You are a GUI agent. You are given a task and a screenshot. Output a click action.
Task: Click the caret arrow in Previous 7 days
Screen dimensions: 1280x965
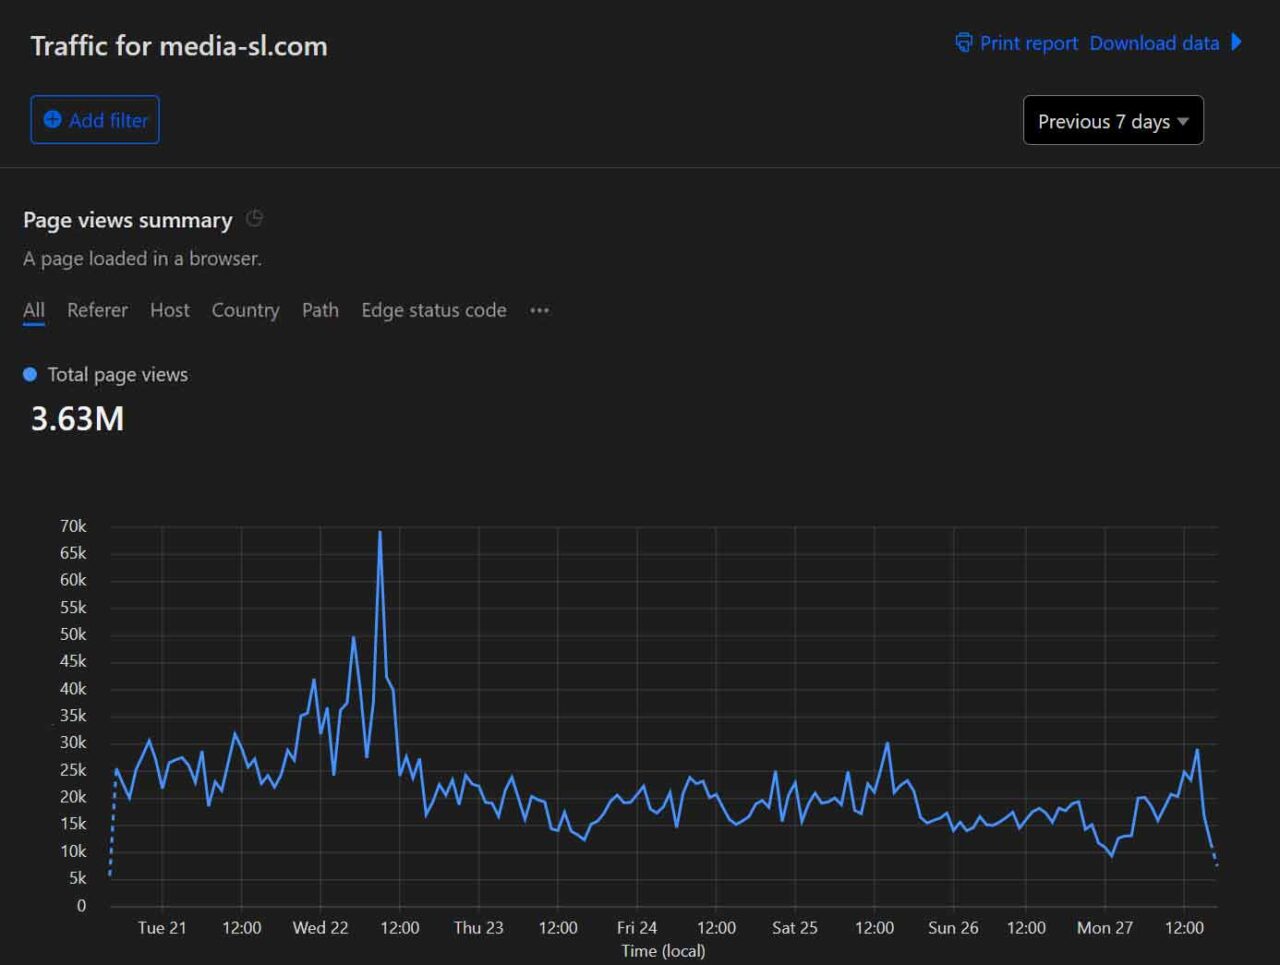point(1183,122)
